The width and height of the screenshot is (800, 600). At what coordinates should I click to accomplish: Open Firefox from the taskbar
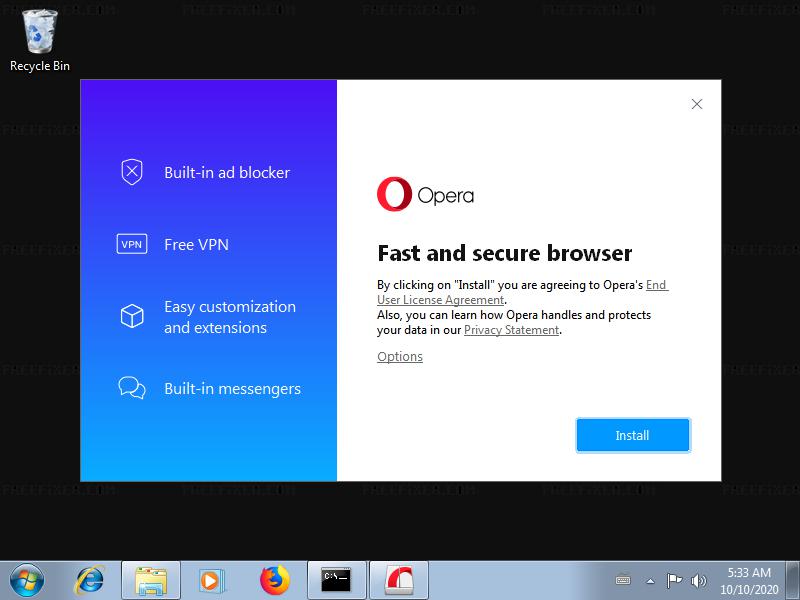(x=273, y=579)
